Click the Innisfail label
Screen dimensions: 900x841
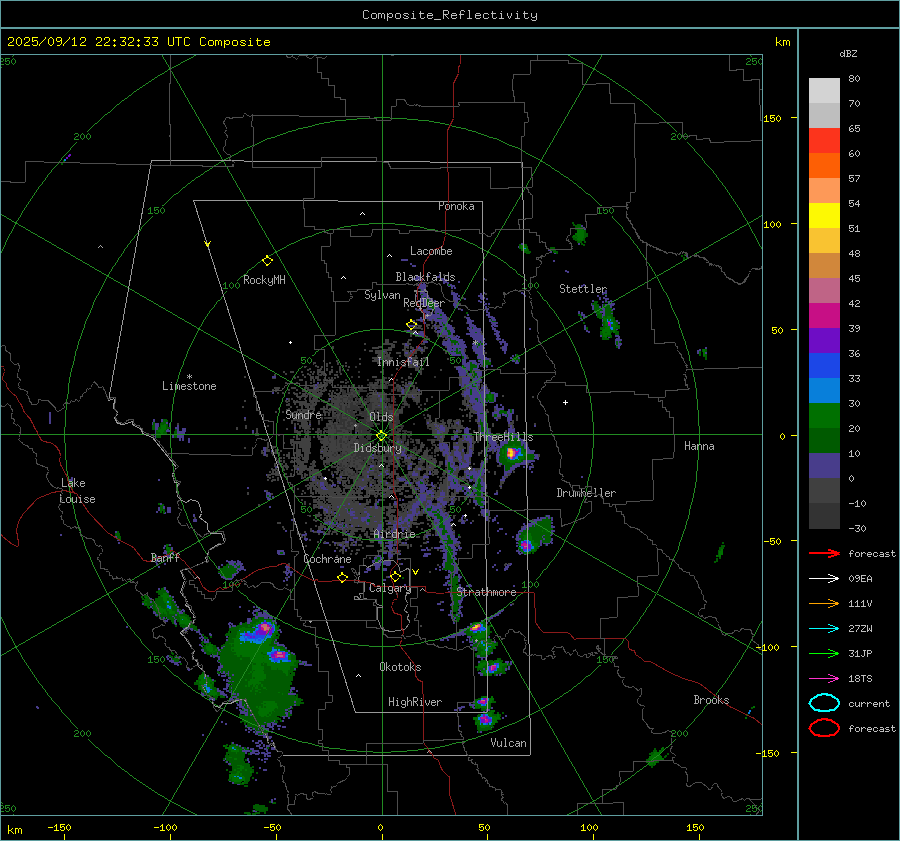pyautogui.click(x=403, y=362)
